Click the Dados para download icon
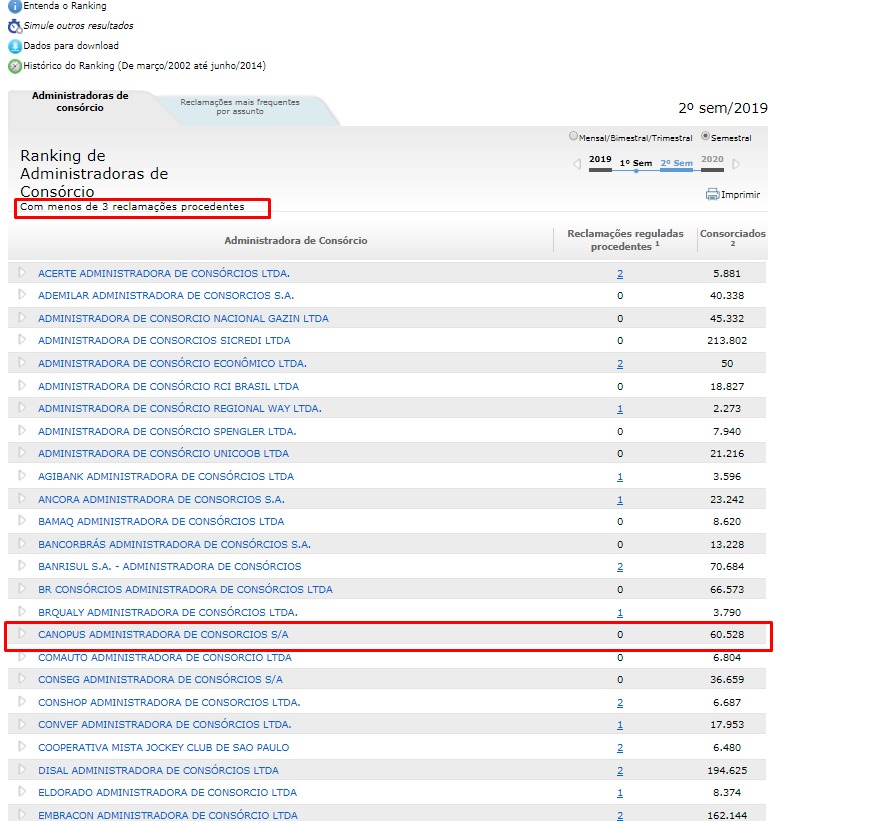The height and width of the screenshot is (821, 877). coord(14,46)
